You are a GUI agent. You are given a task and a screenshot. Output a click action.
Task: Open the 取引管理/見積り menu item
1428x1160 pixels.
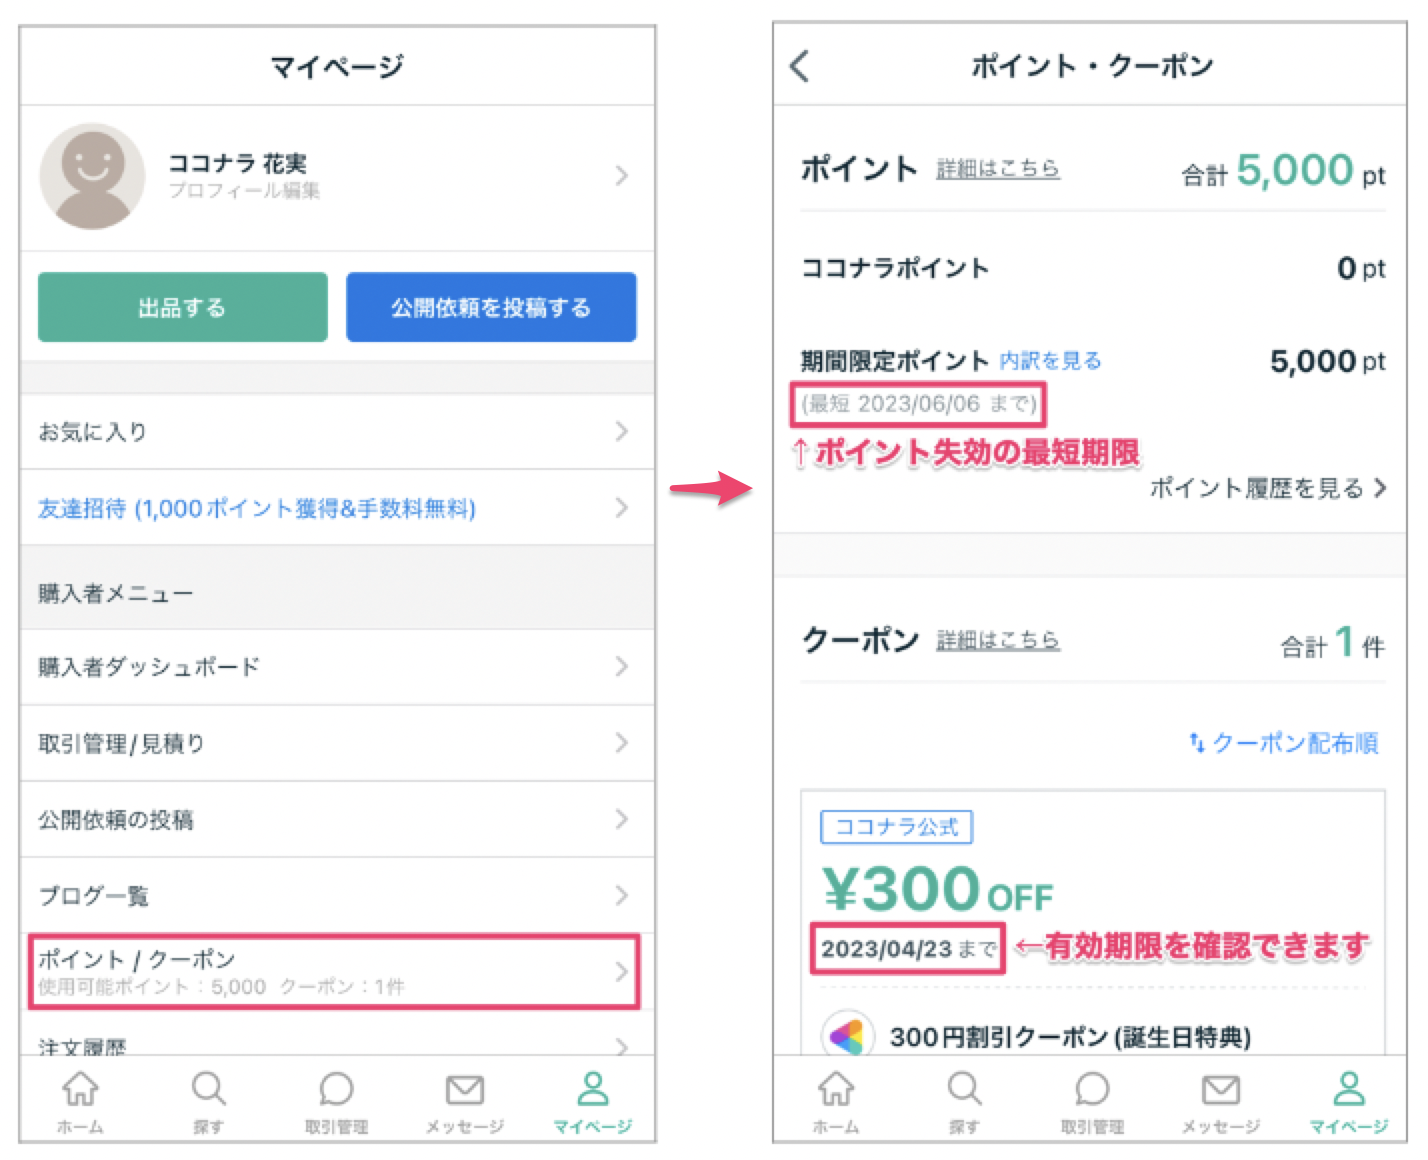pos(336,743)
